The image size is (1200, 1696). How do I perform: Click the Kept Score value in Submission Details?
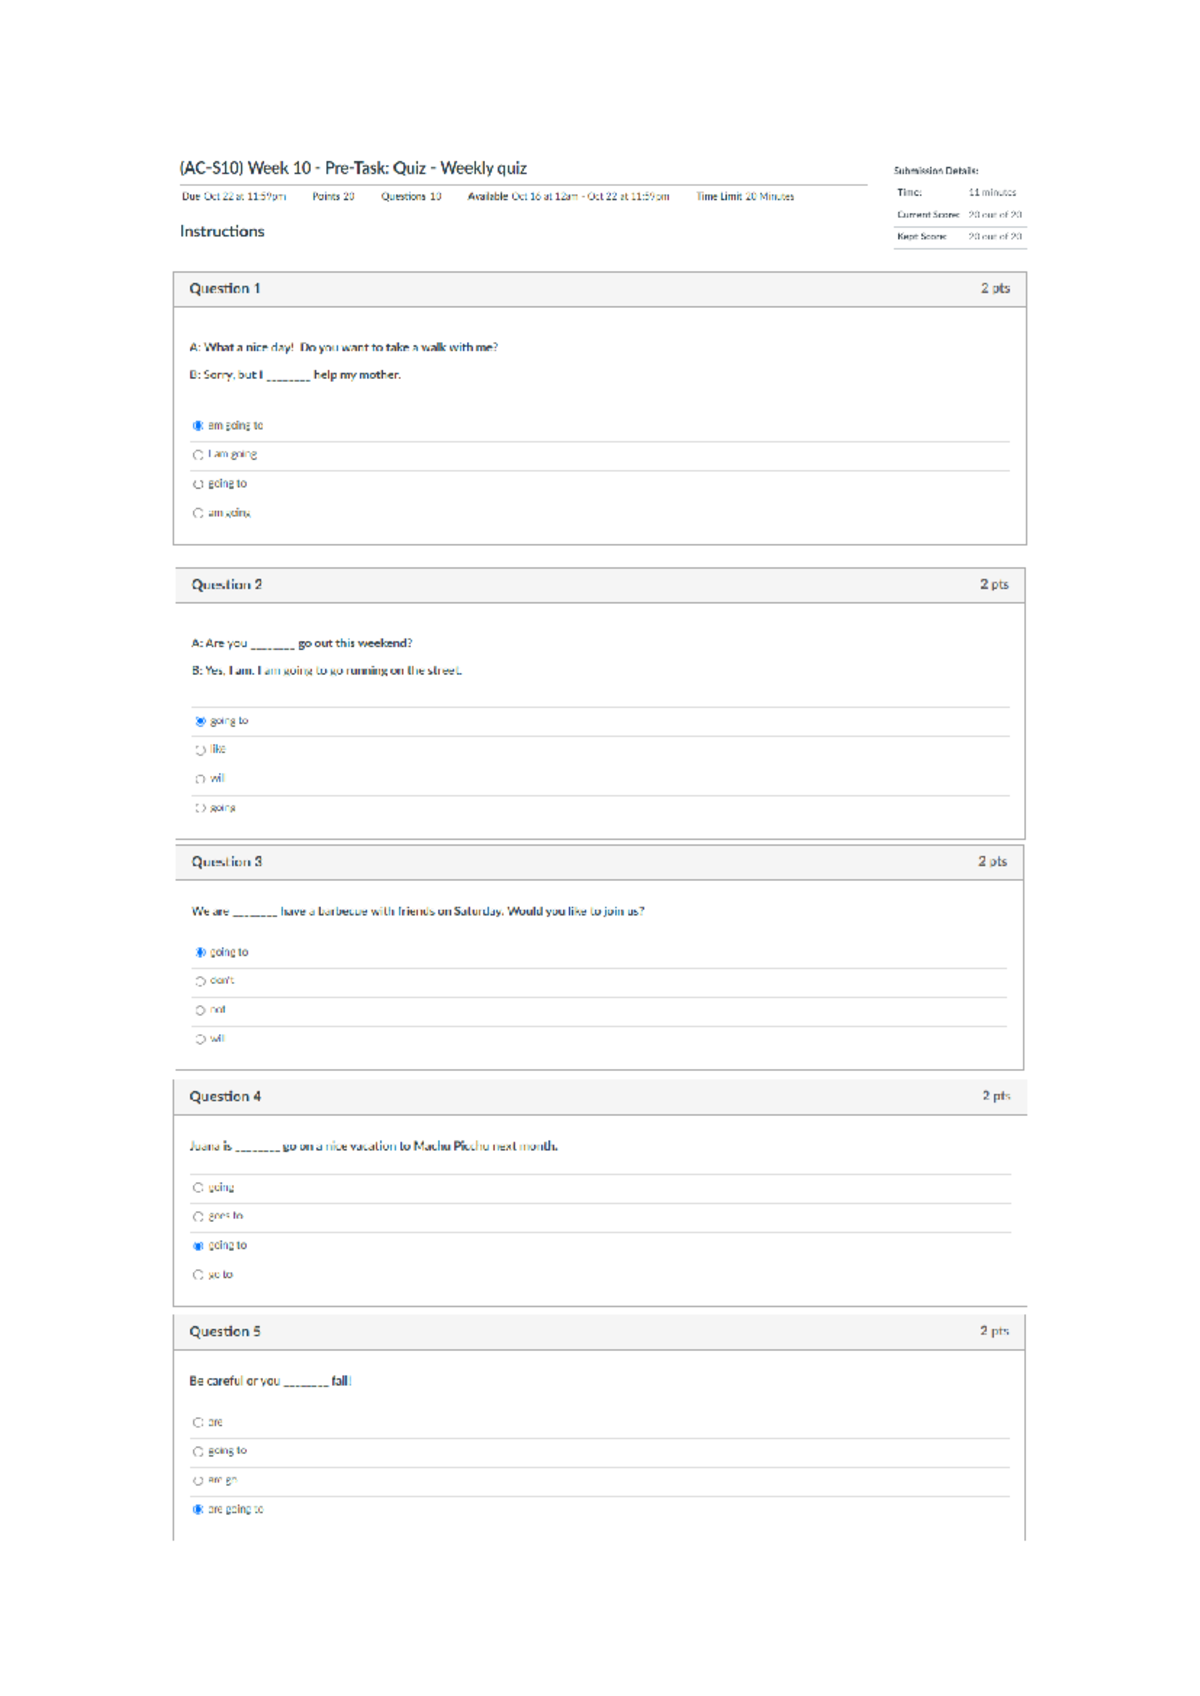(x=994, y=237)
